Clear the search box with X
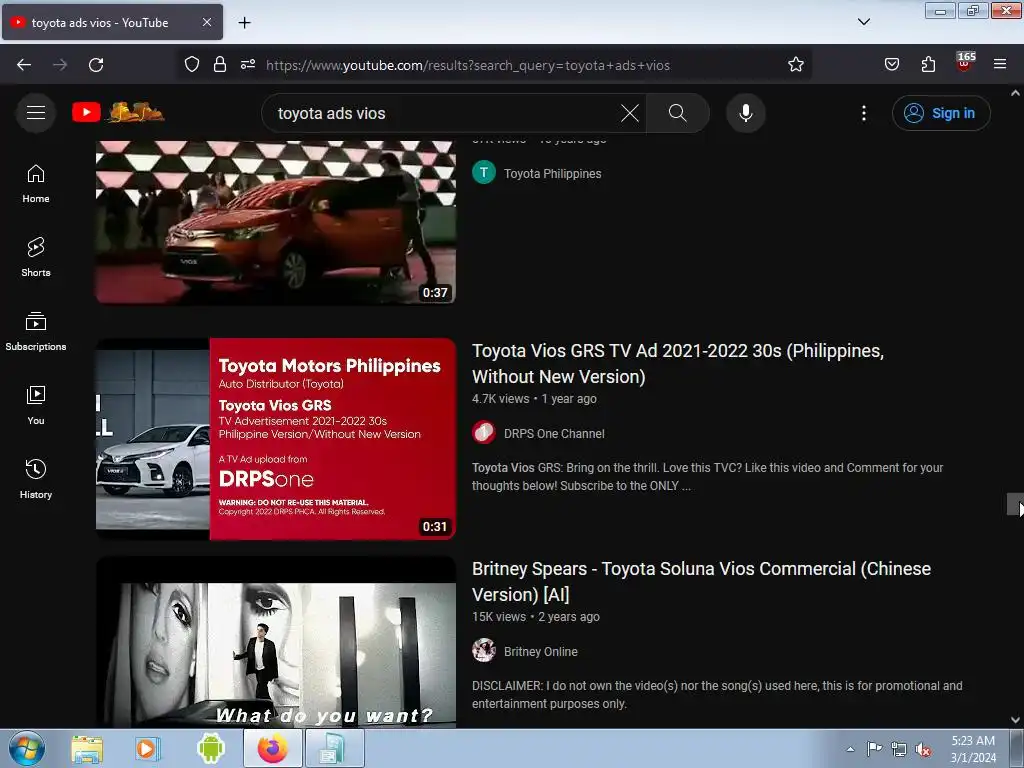 click(x=630, y=113)
